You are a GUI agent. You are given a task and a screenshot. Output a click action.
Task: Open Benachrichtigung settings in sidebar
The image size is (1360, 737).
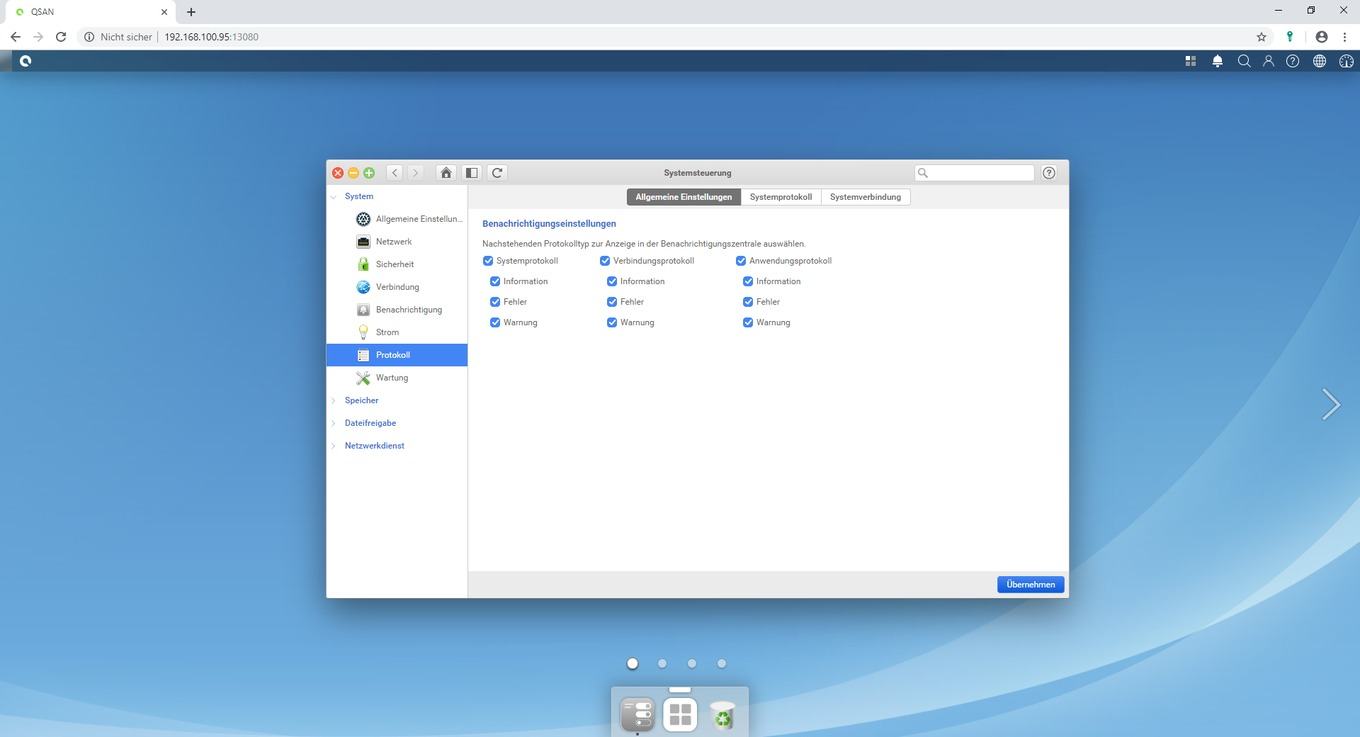pyautogui.click(x=397, y=310)
